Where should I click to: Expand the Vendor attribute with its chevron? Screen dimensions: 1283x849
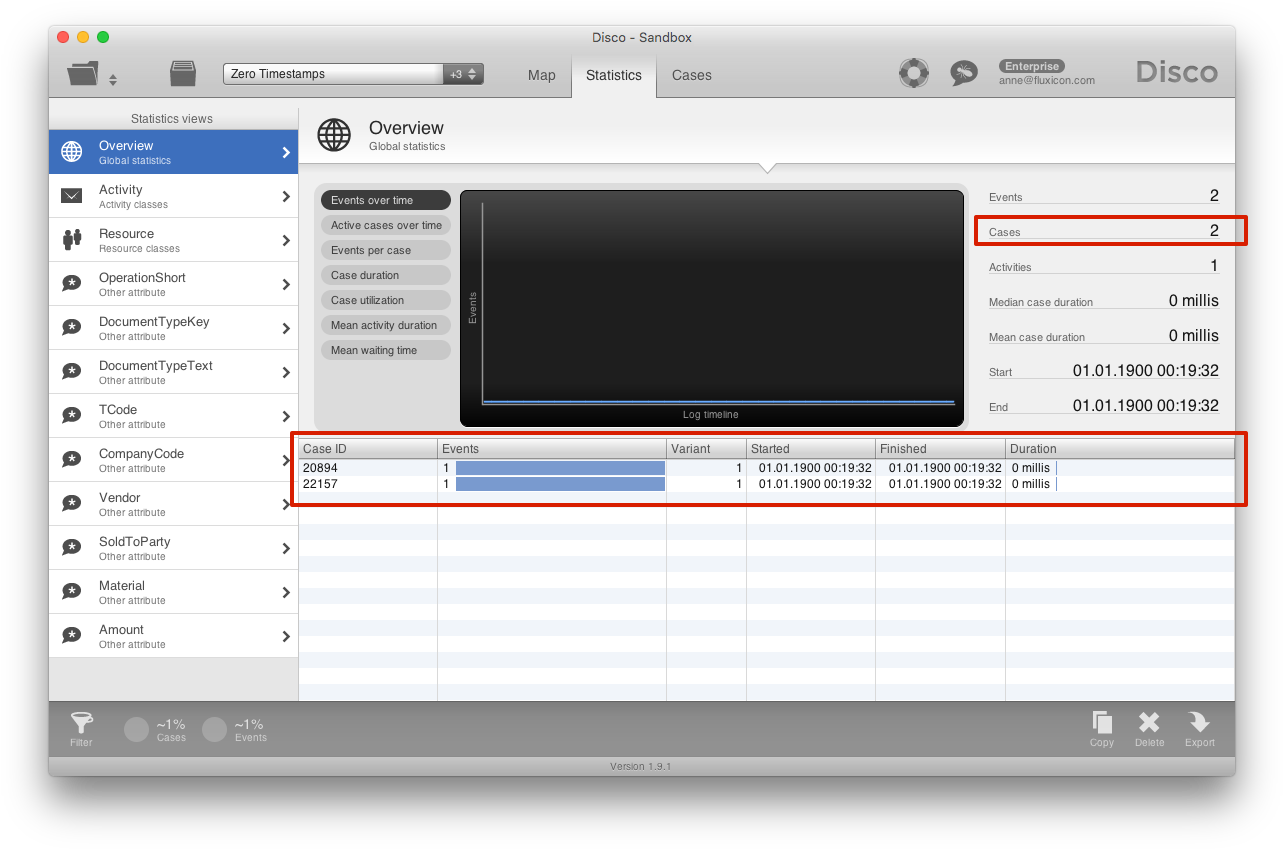coord(287,503)
